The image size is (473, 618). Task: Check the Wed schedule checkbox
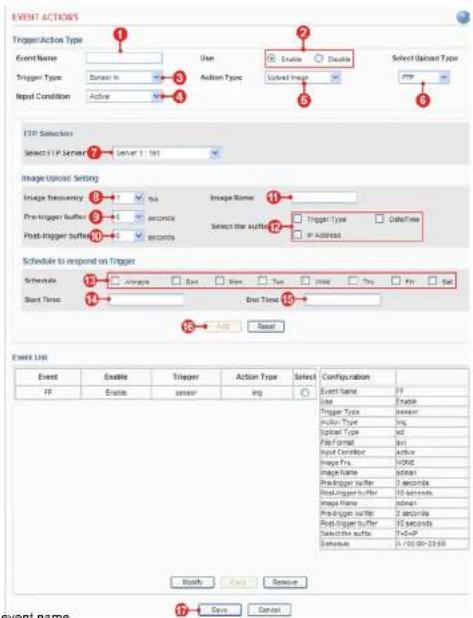pyautogui.click(x=305, y=281)
